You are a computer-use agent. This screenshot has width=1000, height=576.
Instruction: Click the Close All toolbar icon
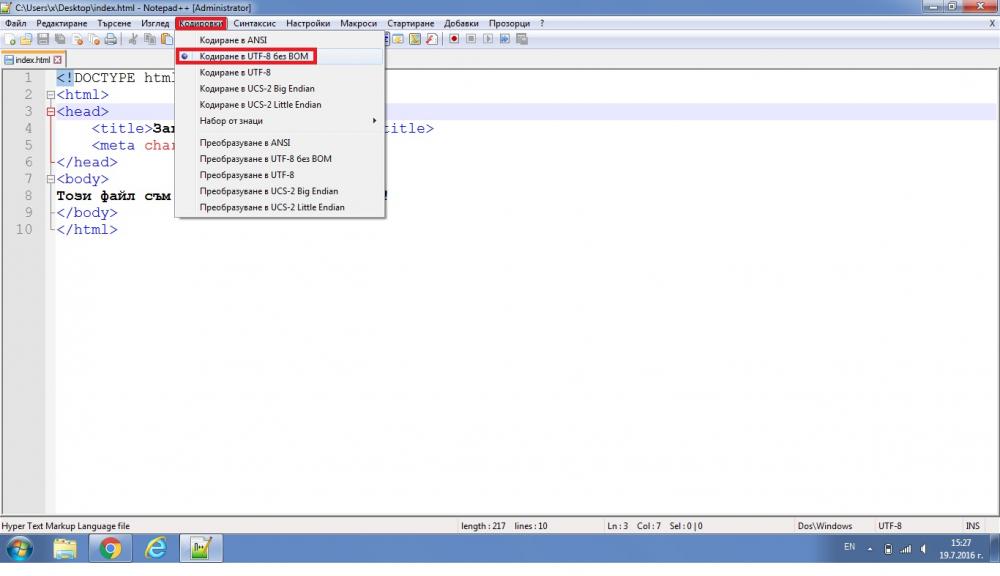click(x=94, y=39)
